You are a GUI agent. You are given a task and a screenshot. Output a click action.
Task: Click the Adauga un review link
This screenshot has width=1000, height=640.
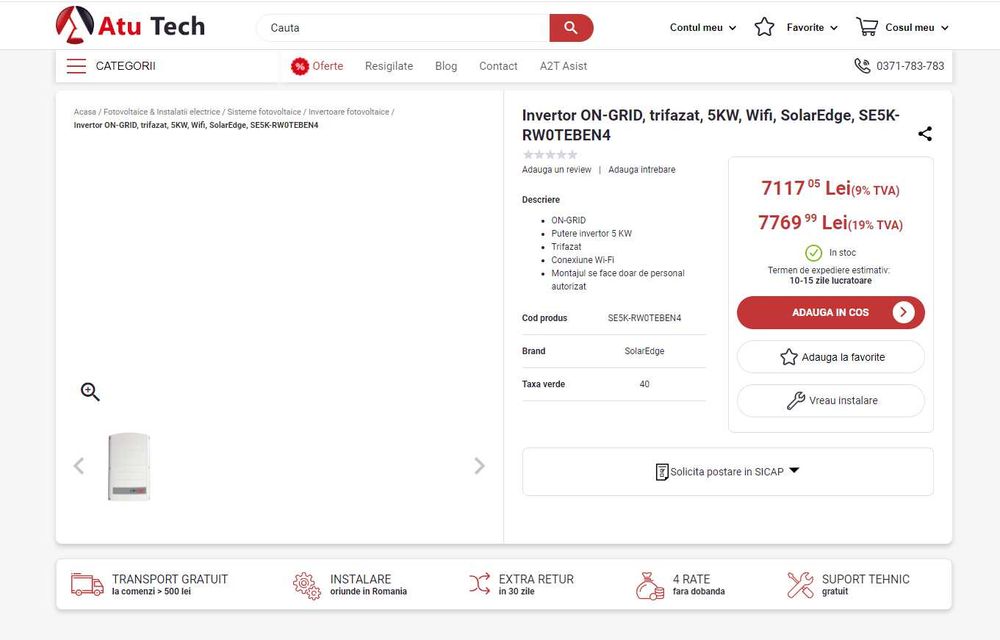(557, 170)
